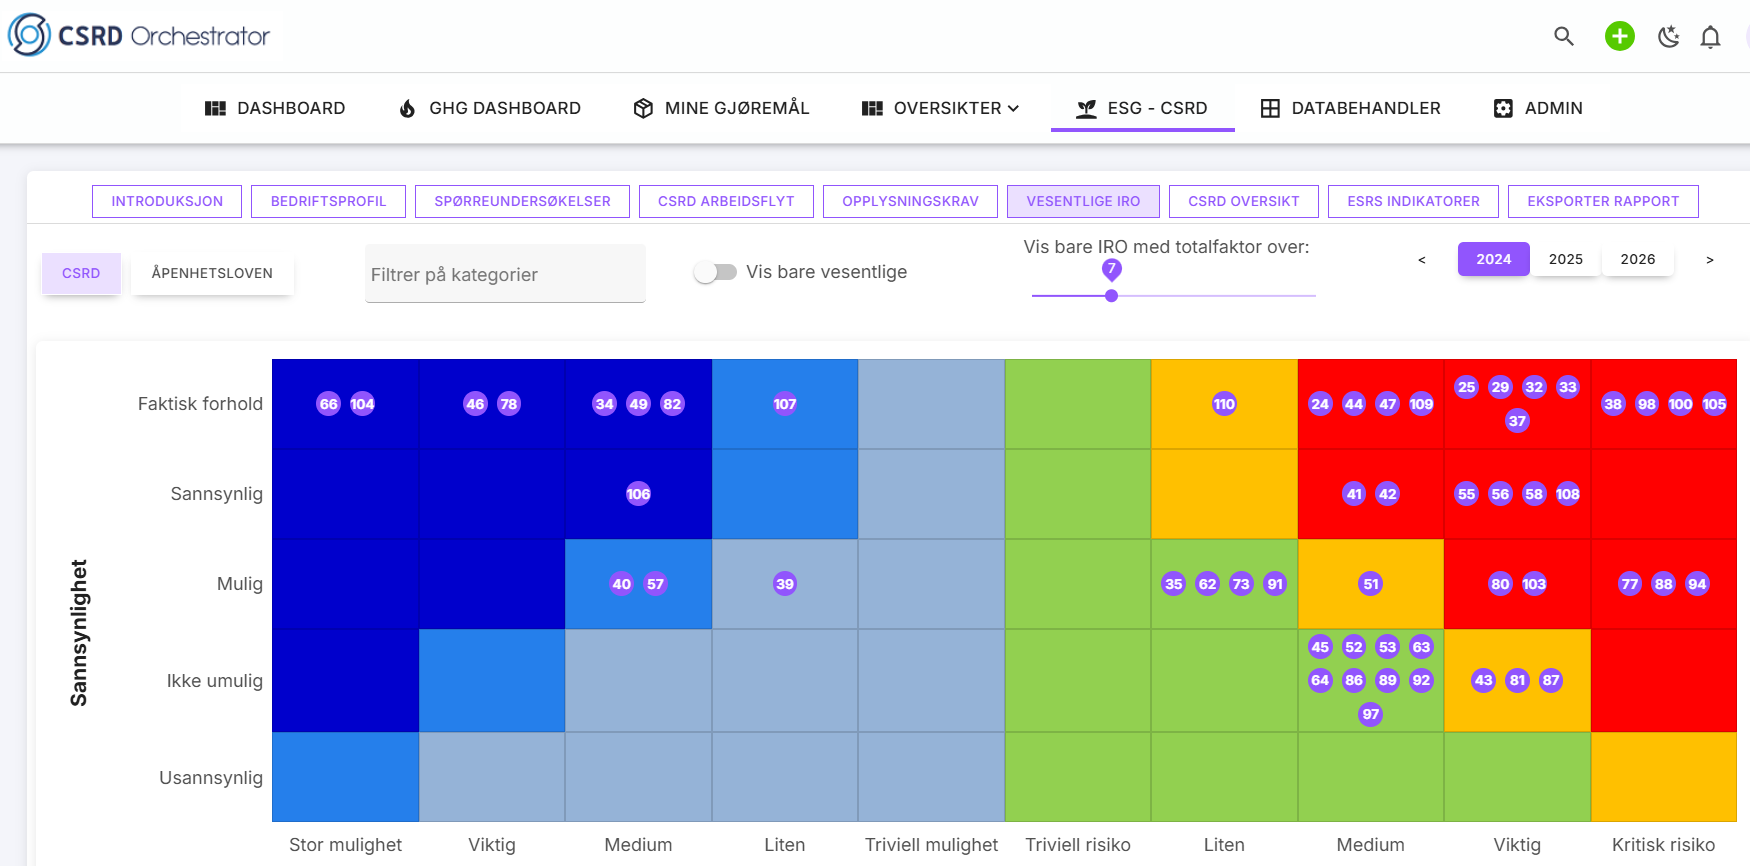1750x866 pixels.
Task: Click the Triviell risiko column label
Action: click(1078, 845)
